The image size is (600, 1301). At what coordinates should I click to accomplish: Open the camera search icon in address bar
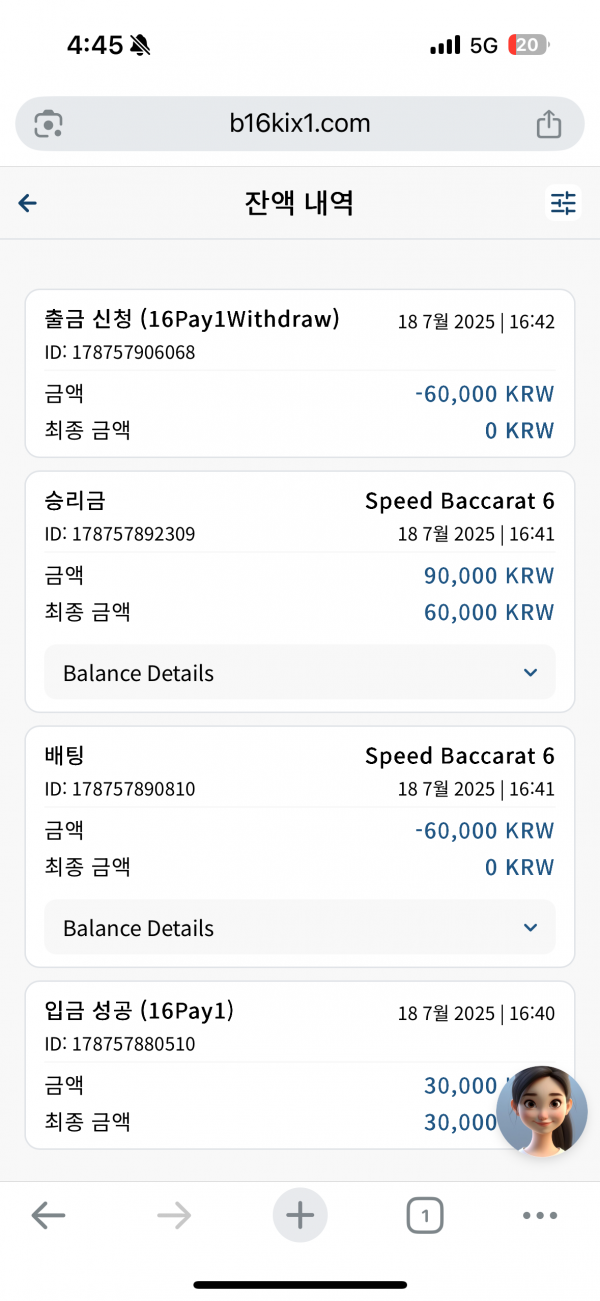click(x=48, y=124)
